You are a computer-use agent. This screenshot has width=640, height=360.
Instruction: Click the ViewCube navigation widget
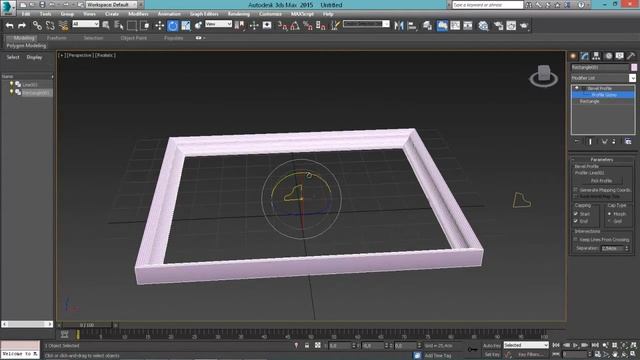click(x=544, y=76)
